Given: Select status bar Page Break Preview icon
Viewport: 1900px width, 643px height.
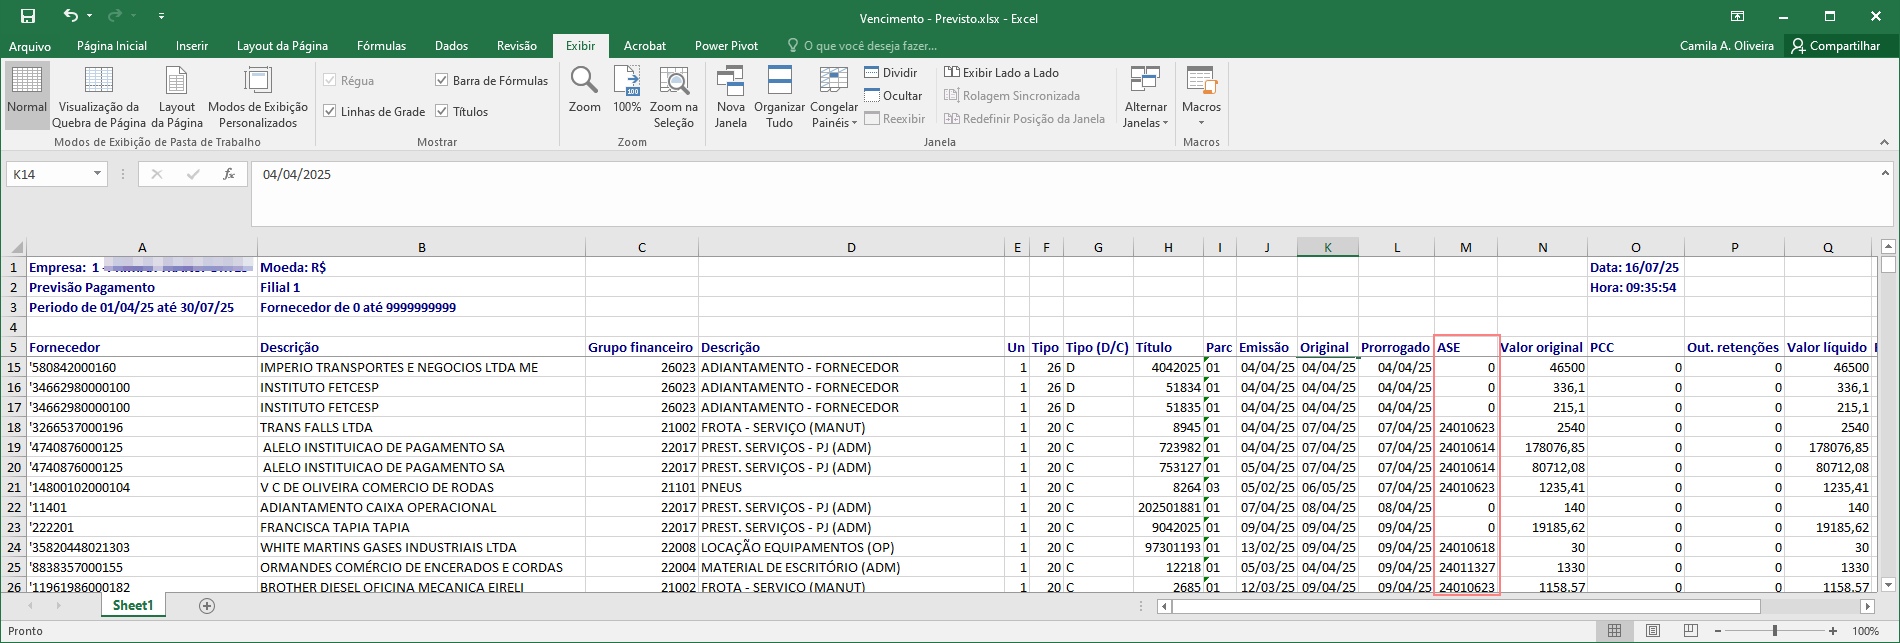Looking at the screenshot, I should pyautogui.click(x=1690, y=631).
